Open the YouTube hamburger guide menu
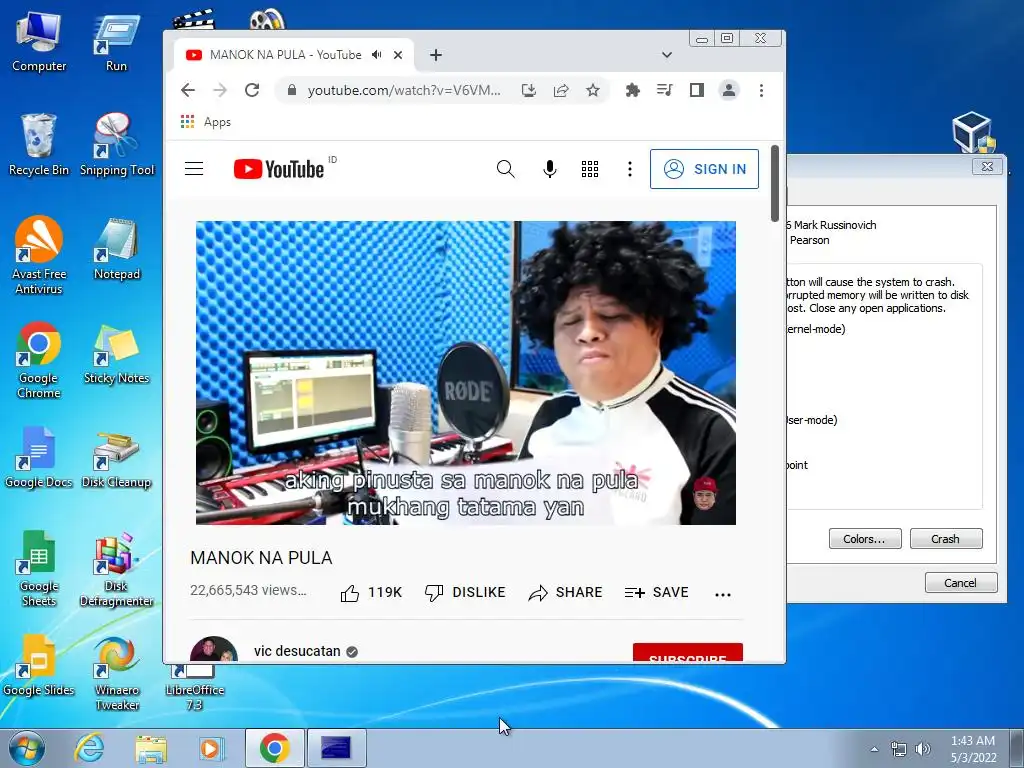This screenshot has width=1024, height=768. coord(194,169)
